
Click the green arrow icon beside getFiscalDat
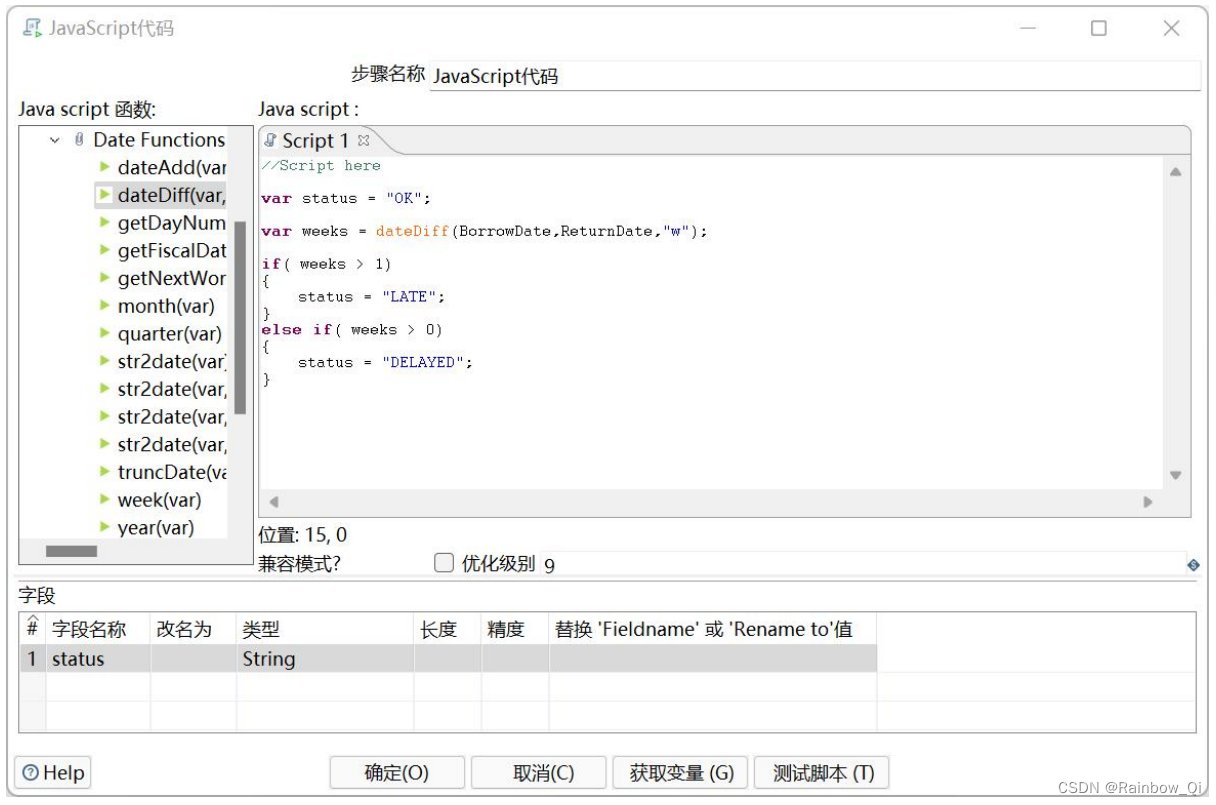tap(105, 250)
